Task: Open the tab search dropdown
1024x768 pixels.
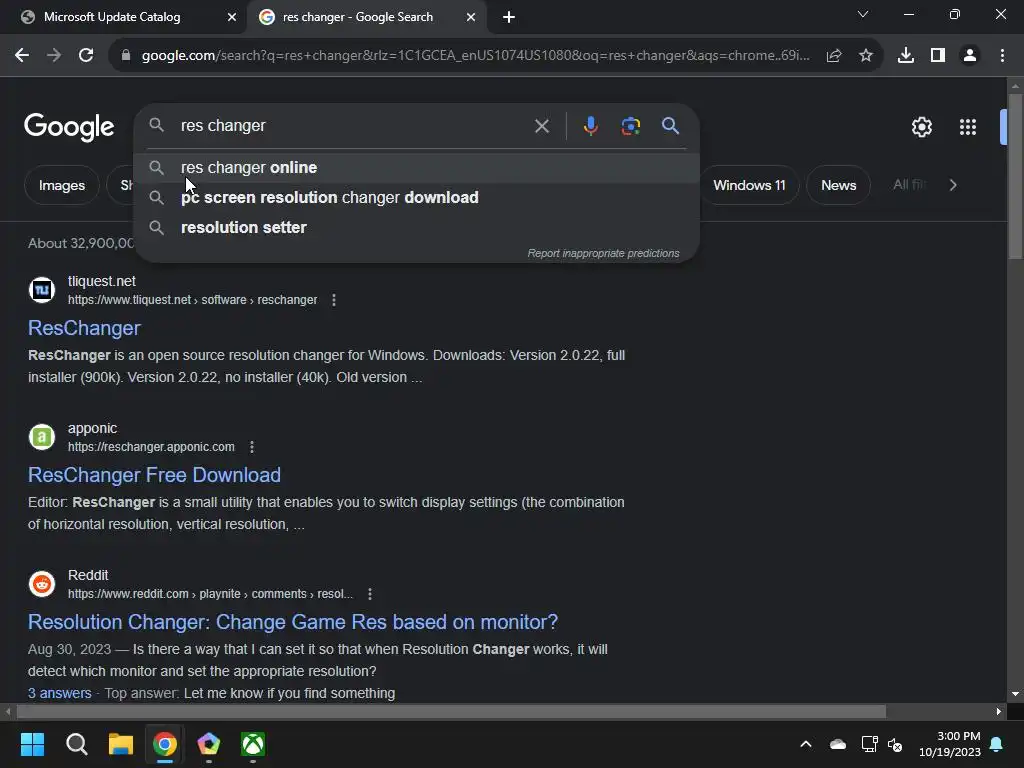Action: [x=863, y=14]
